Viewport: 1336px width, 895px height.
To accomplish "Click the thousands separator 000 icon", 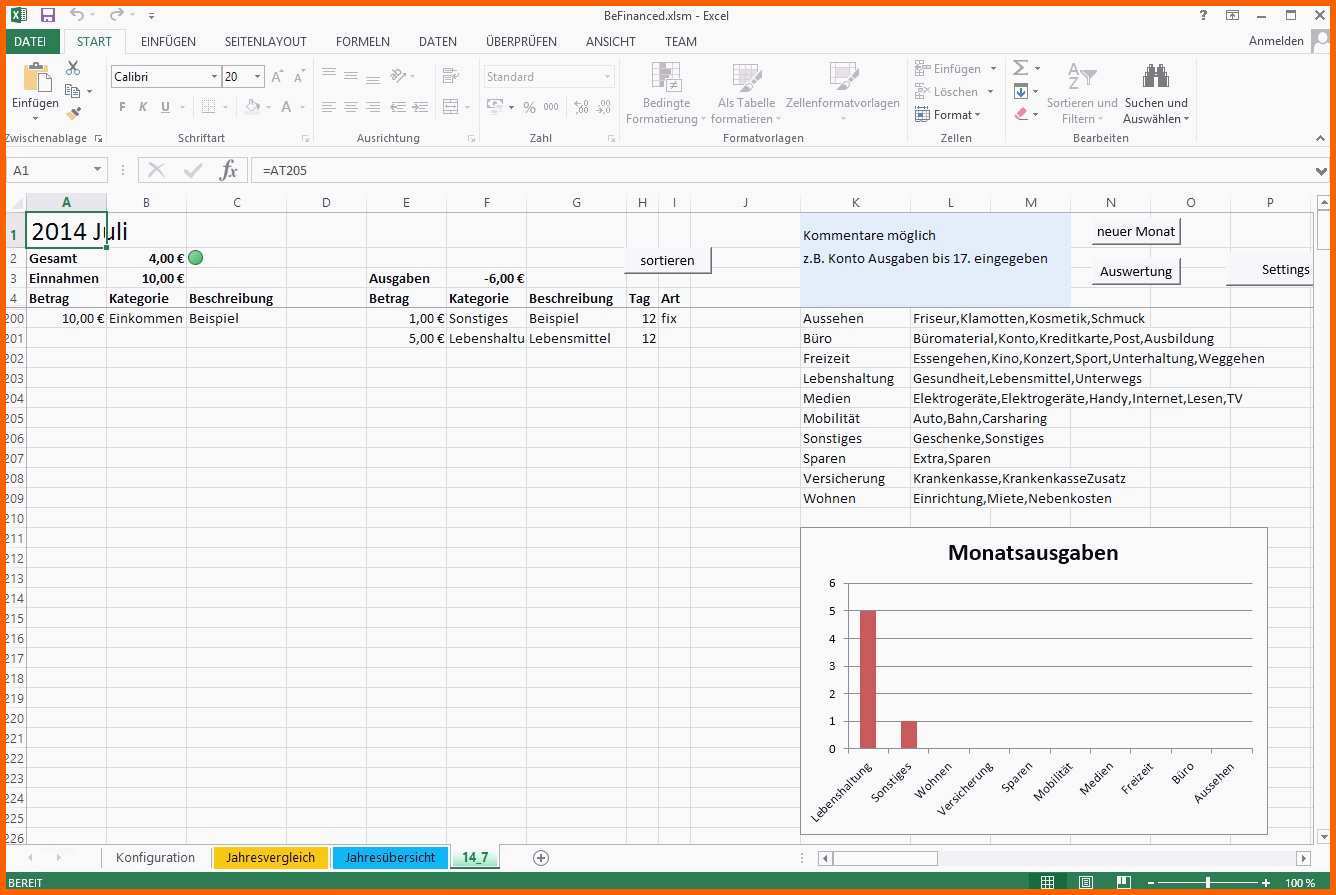I will (x=550, y=107).
